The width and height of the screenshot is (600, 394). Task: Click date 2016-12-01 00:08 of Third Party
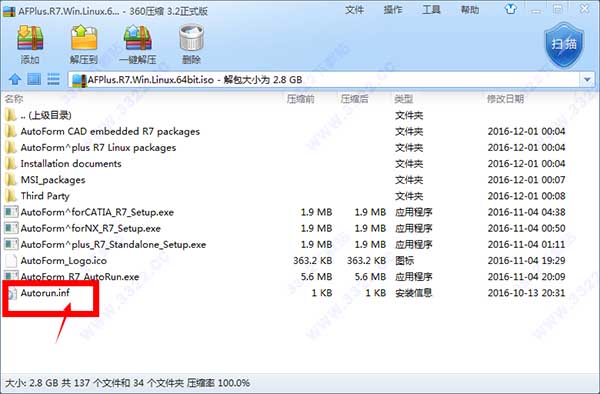[526, 196]
